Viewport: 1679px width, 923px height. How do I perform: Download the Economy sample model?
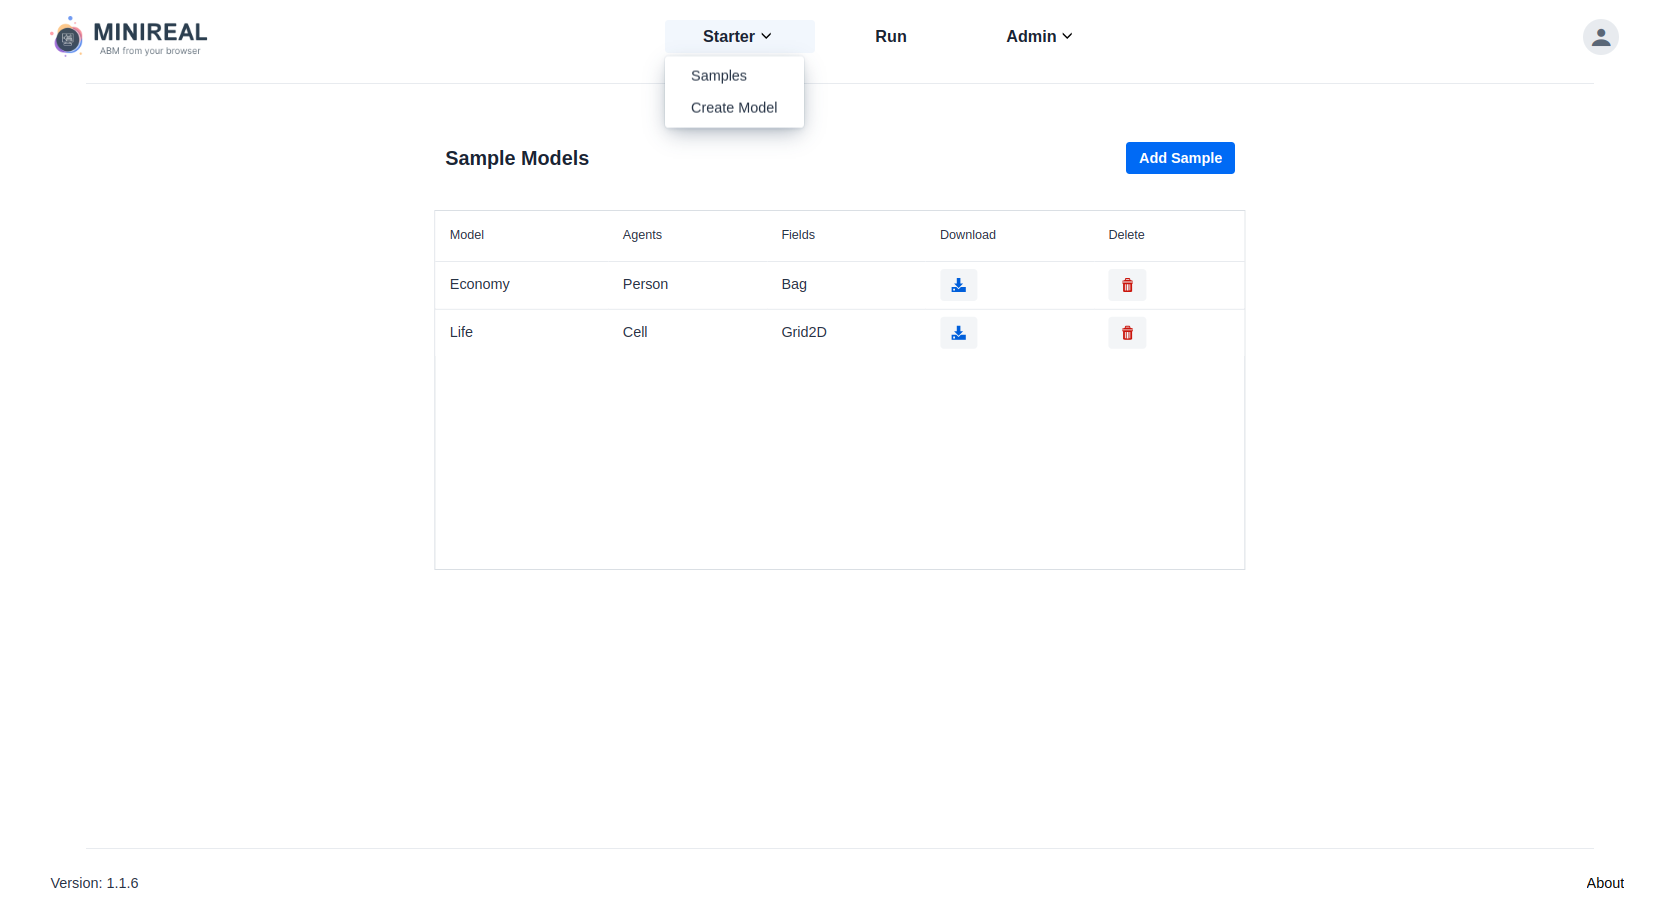958,285
